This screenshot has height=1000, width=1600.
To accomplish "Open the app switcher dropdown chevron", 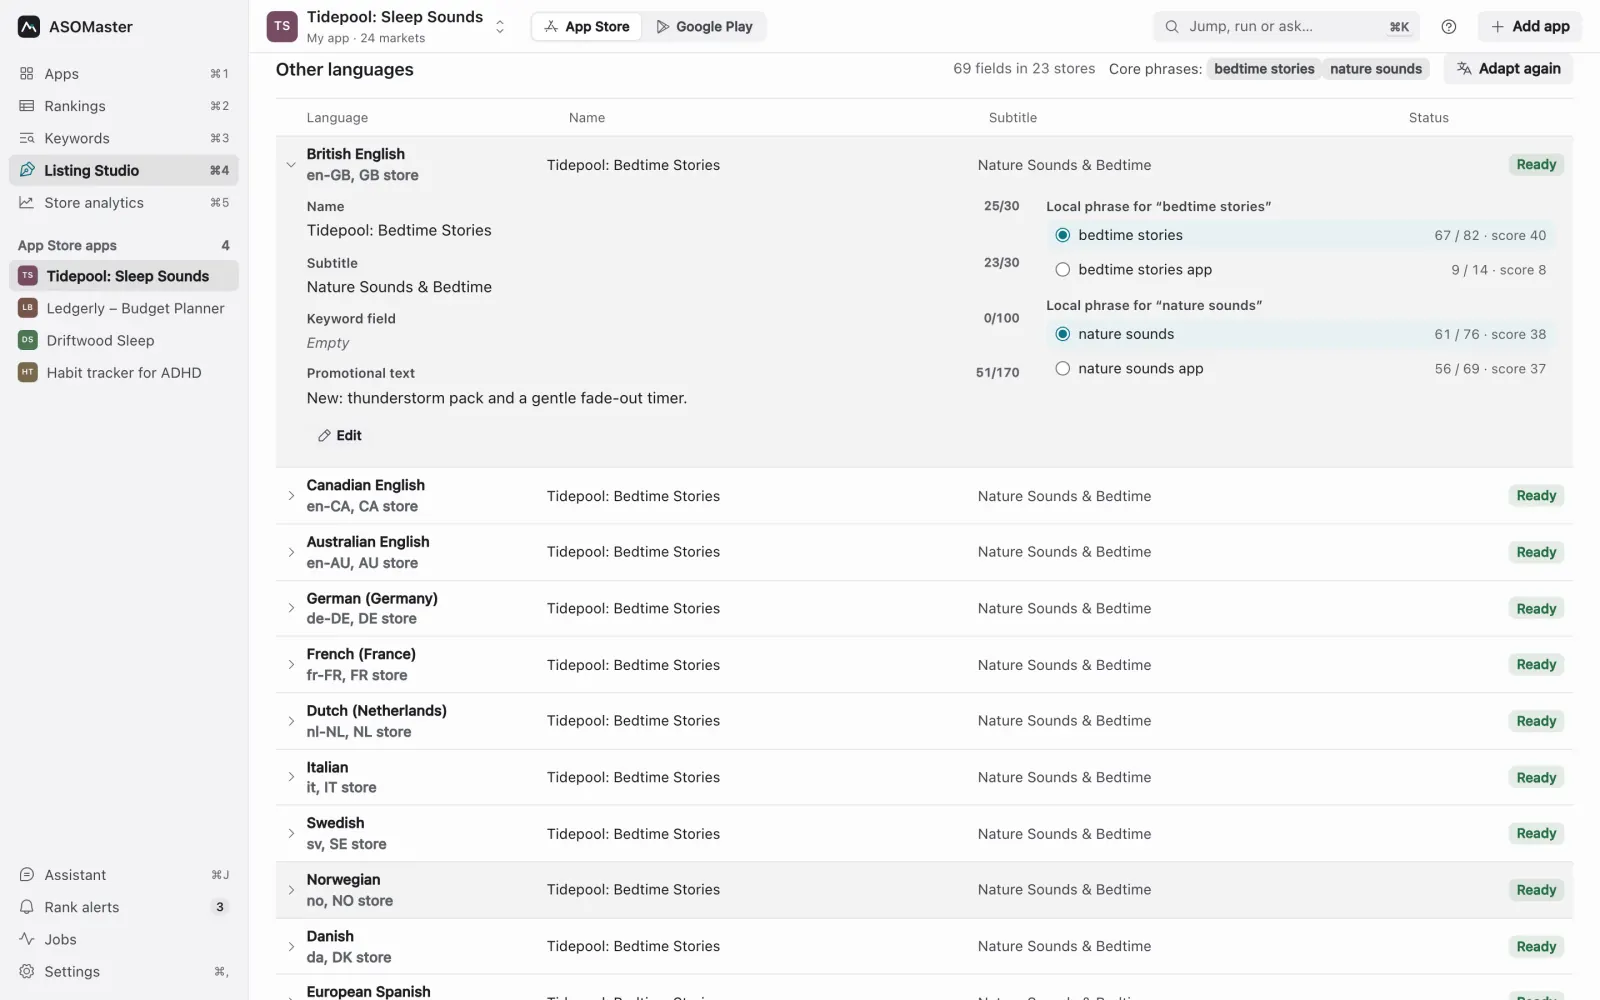I will 500,27.
